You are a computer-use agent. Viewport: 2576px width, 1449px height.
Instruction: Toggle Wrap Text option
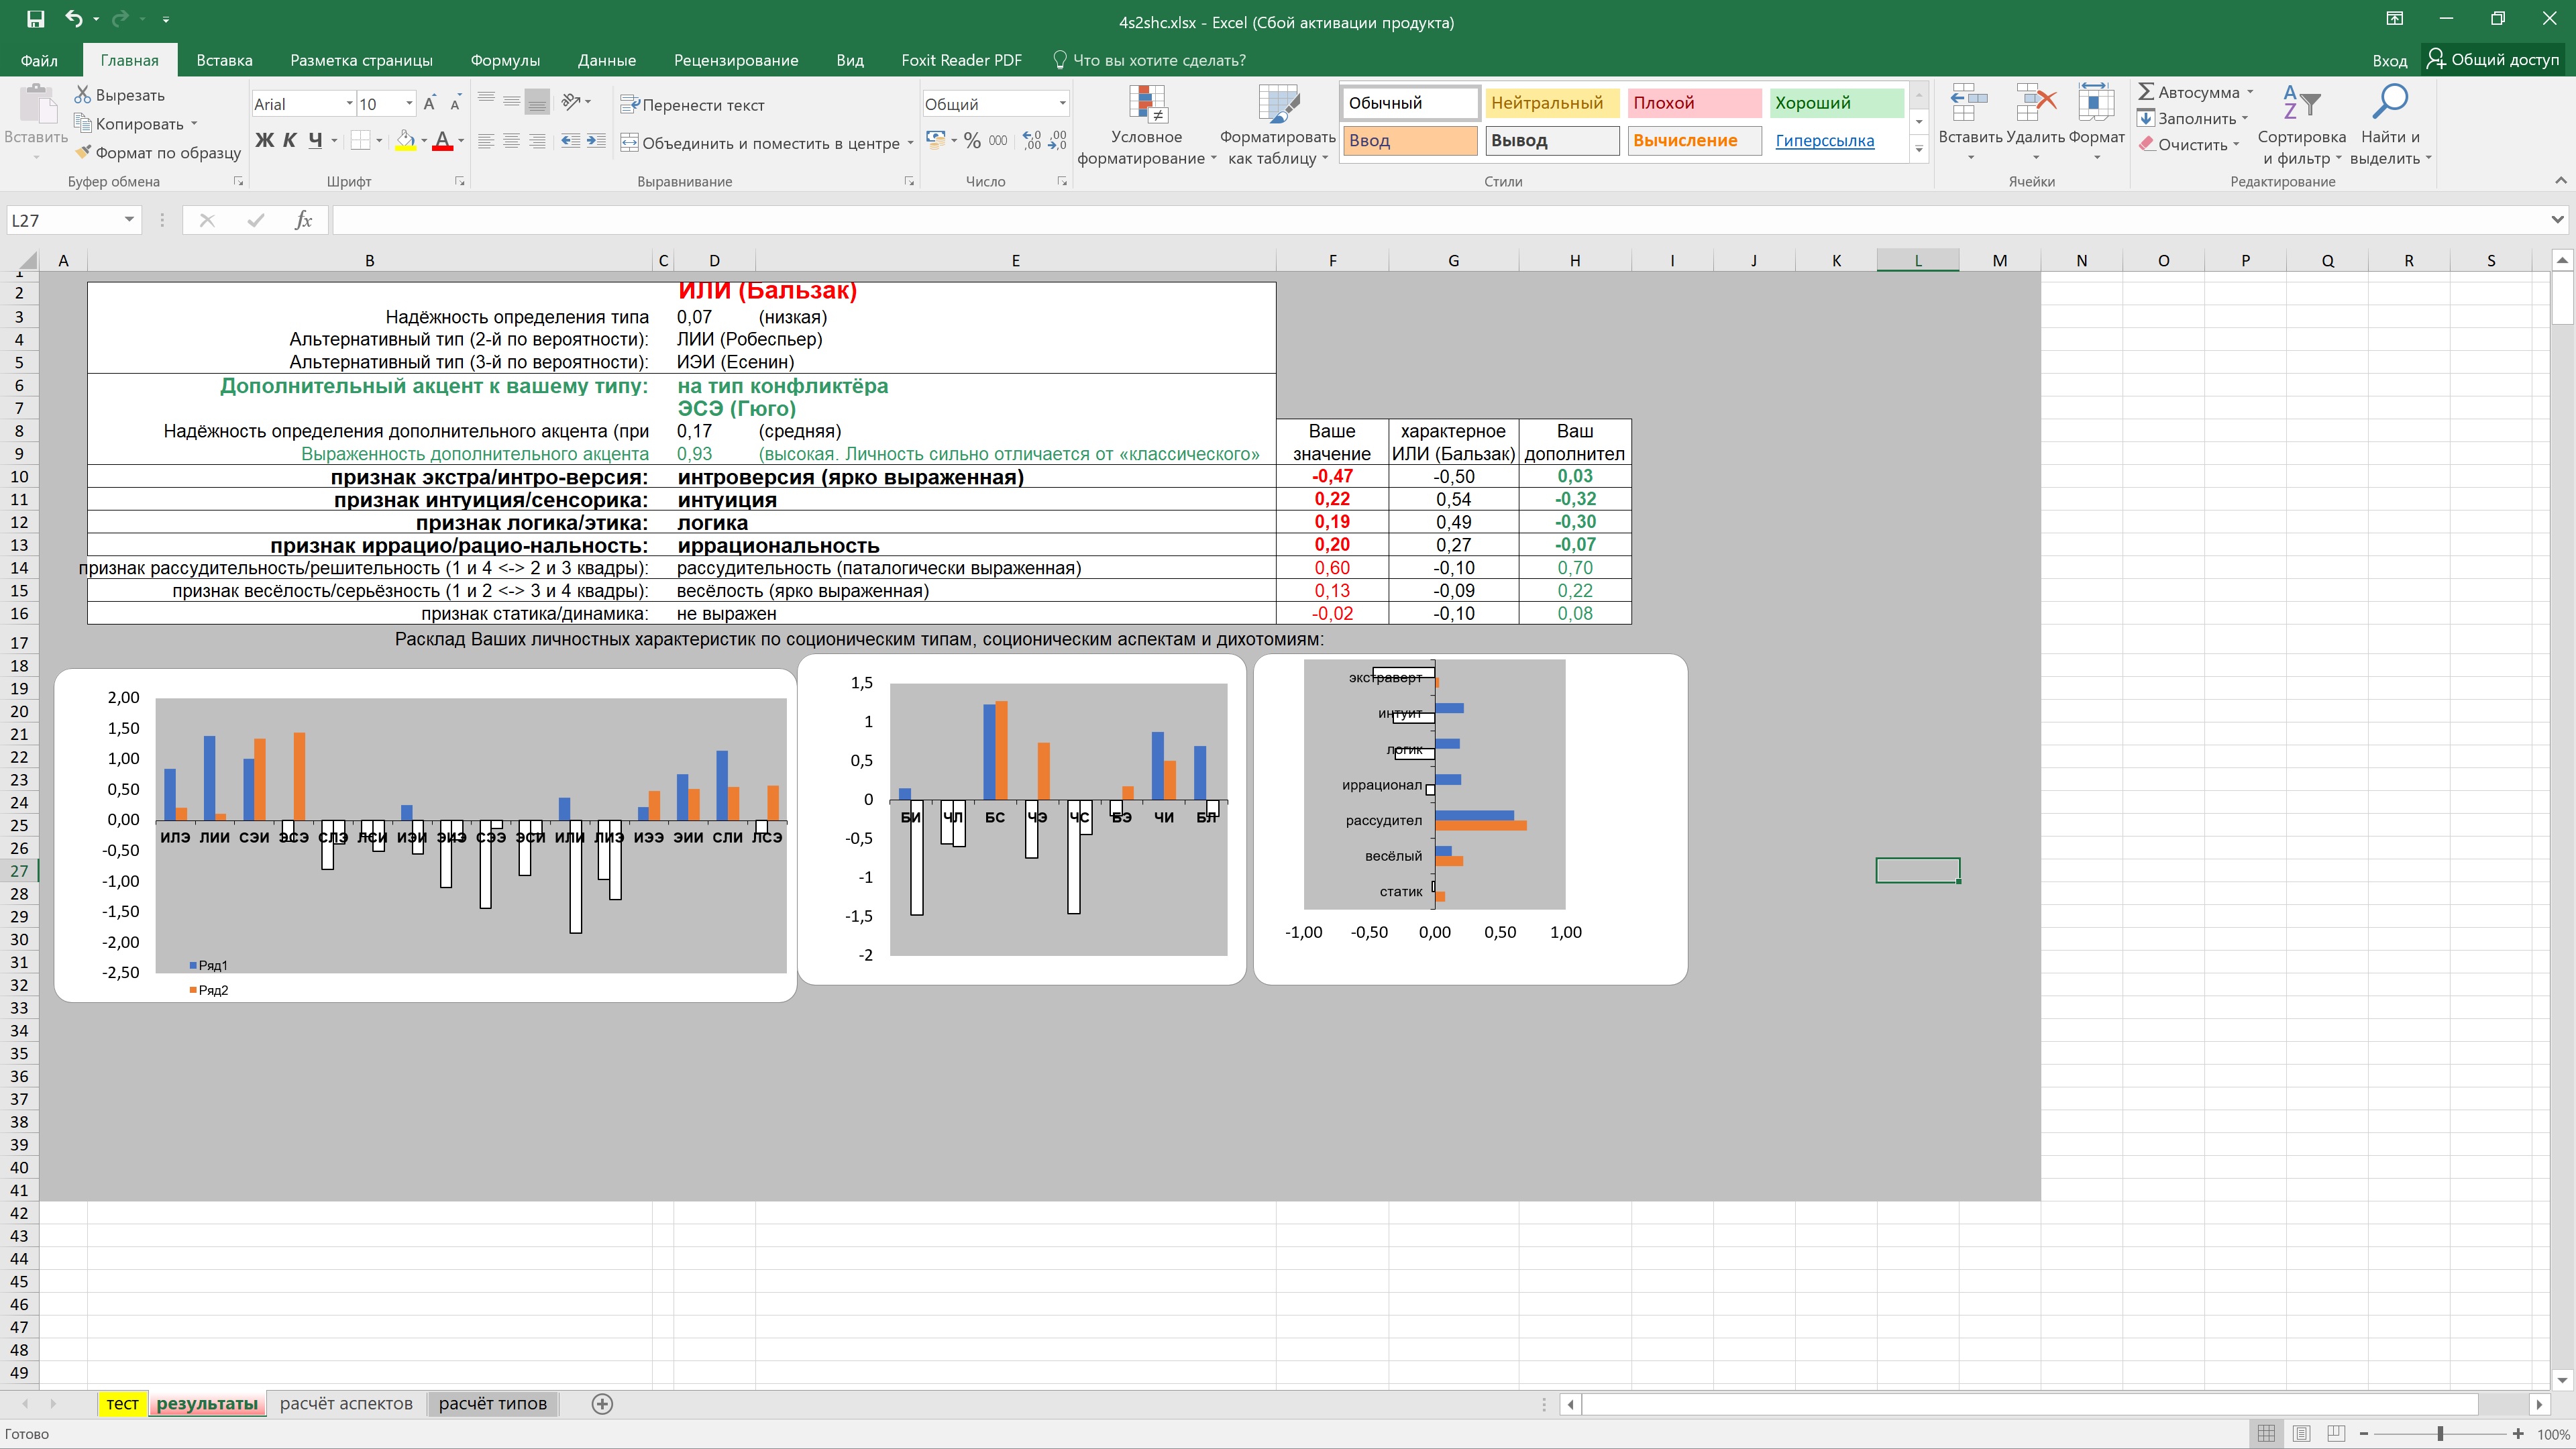pyautogui.click(x=692, y=105)
